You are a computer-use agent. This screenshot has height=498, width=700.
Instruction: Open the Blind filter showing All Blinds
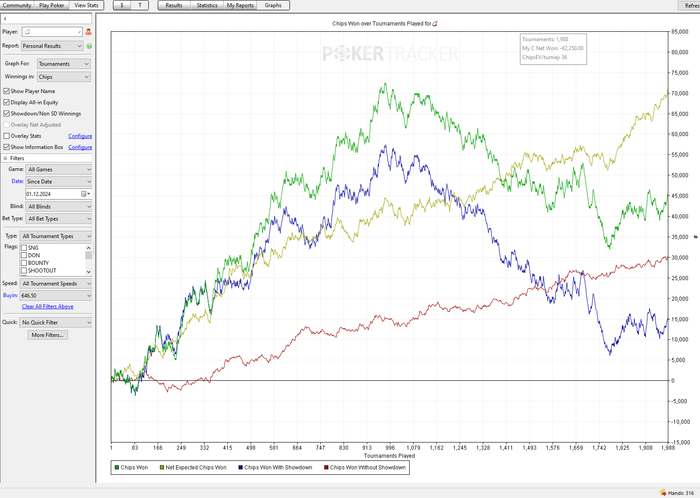[x=59, y=207]
